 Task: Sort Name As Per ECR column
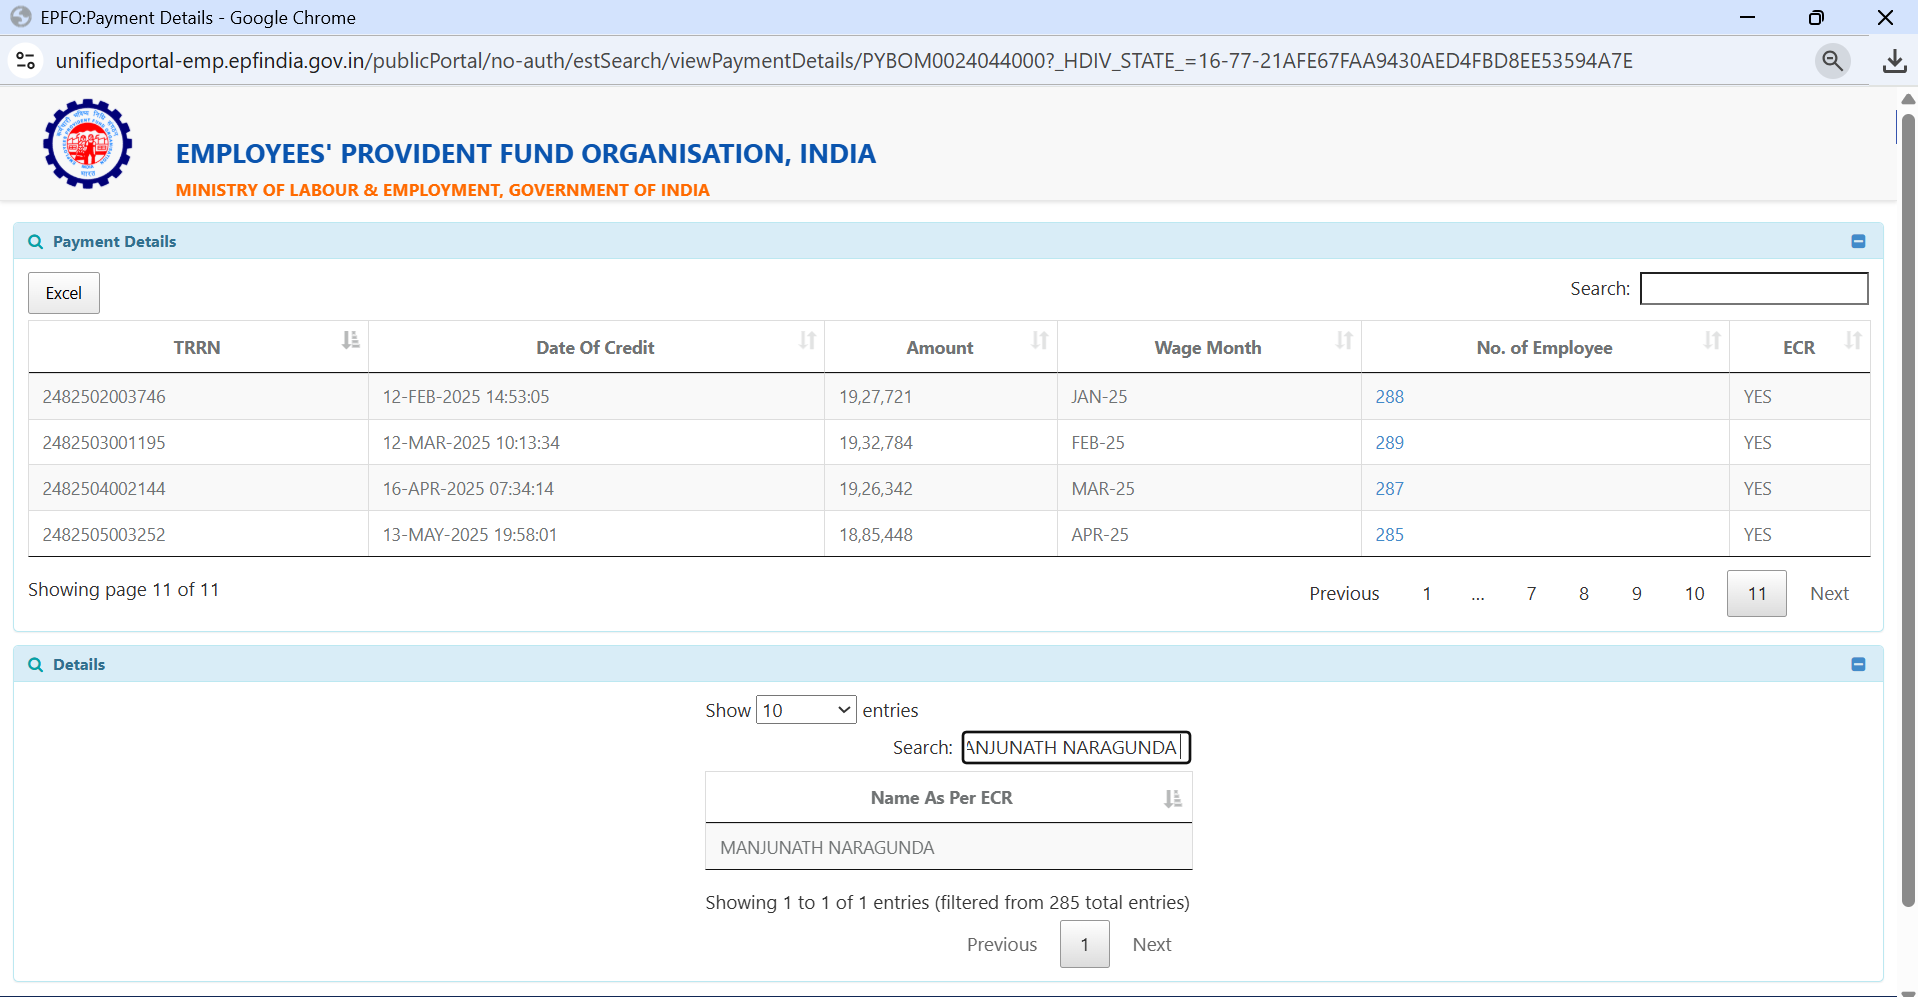(1172, 798)
